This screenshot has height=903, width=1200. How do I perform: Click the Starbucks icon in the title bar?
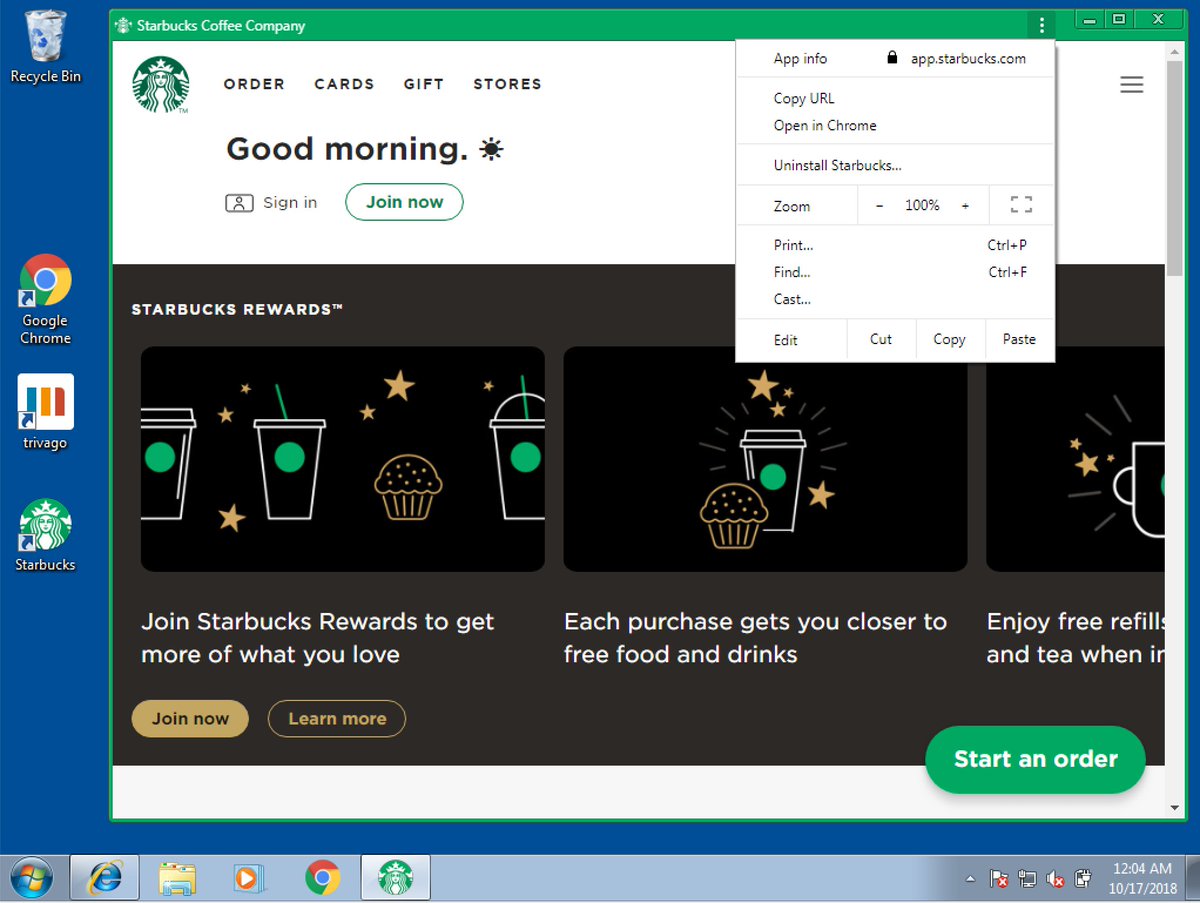pyautogui.click(x=123, y=25)
